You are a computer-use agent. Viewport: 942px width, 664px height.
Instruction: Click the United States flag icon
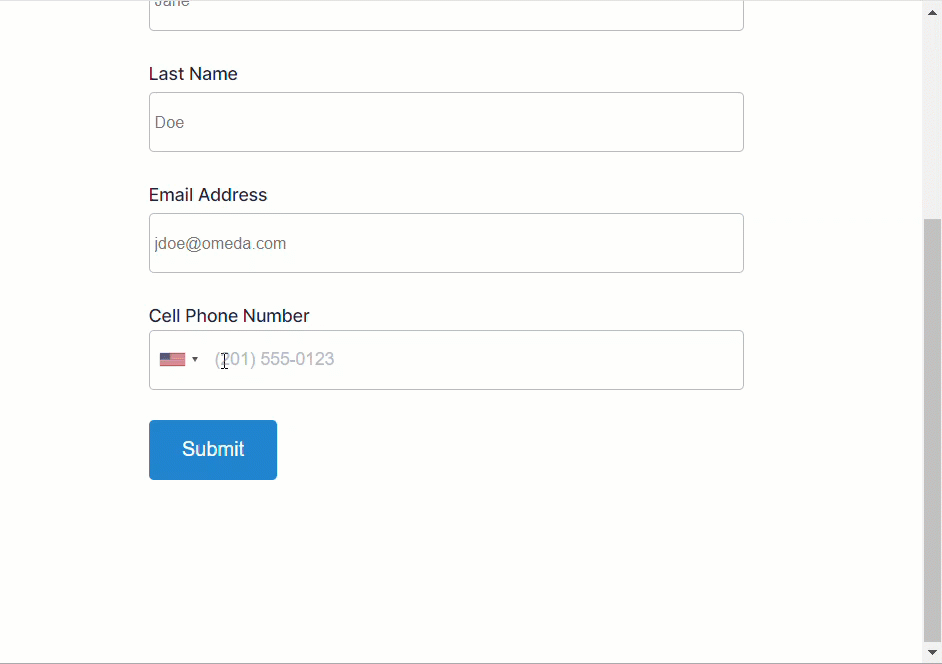point(172,360)
